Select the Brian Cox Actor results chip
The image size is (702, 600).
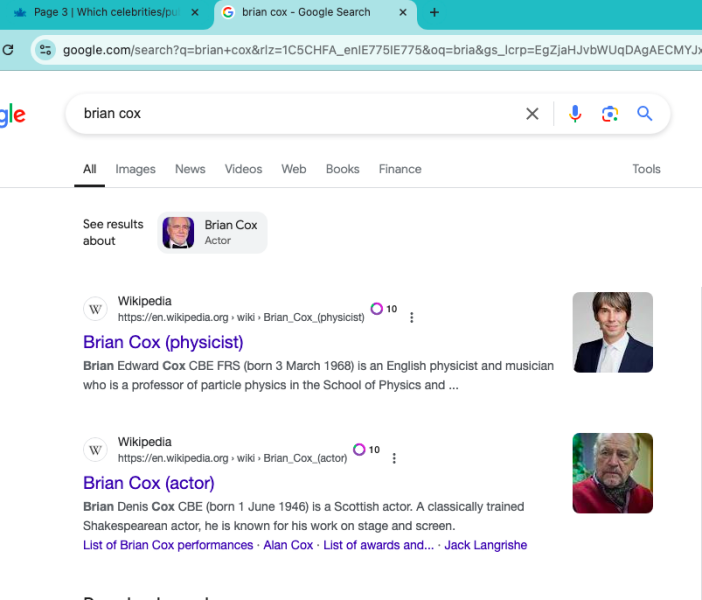coord(213,232)
